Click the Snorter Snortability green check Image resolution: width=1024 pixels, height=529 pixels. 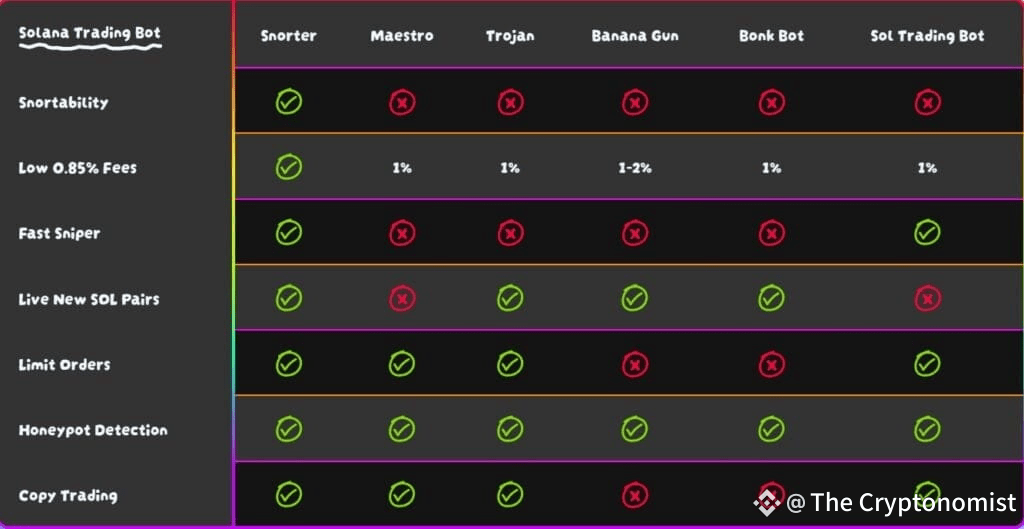coord(289,102)
